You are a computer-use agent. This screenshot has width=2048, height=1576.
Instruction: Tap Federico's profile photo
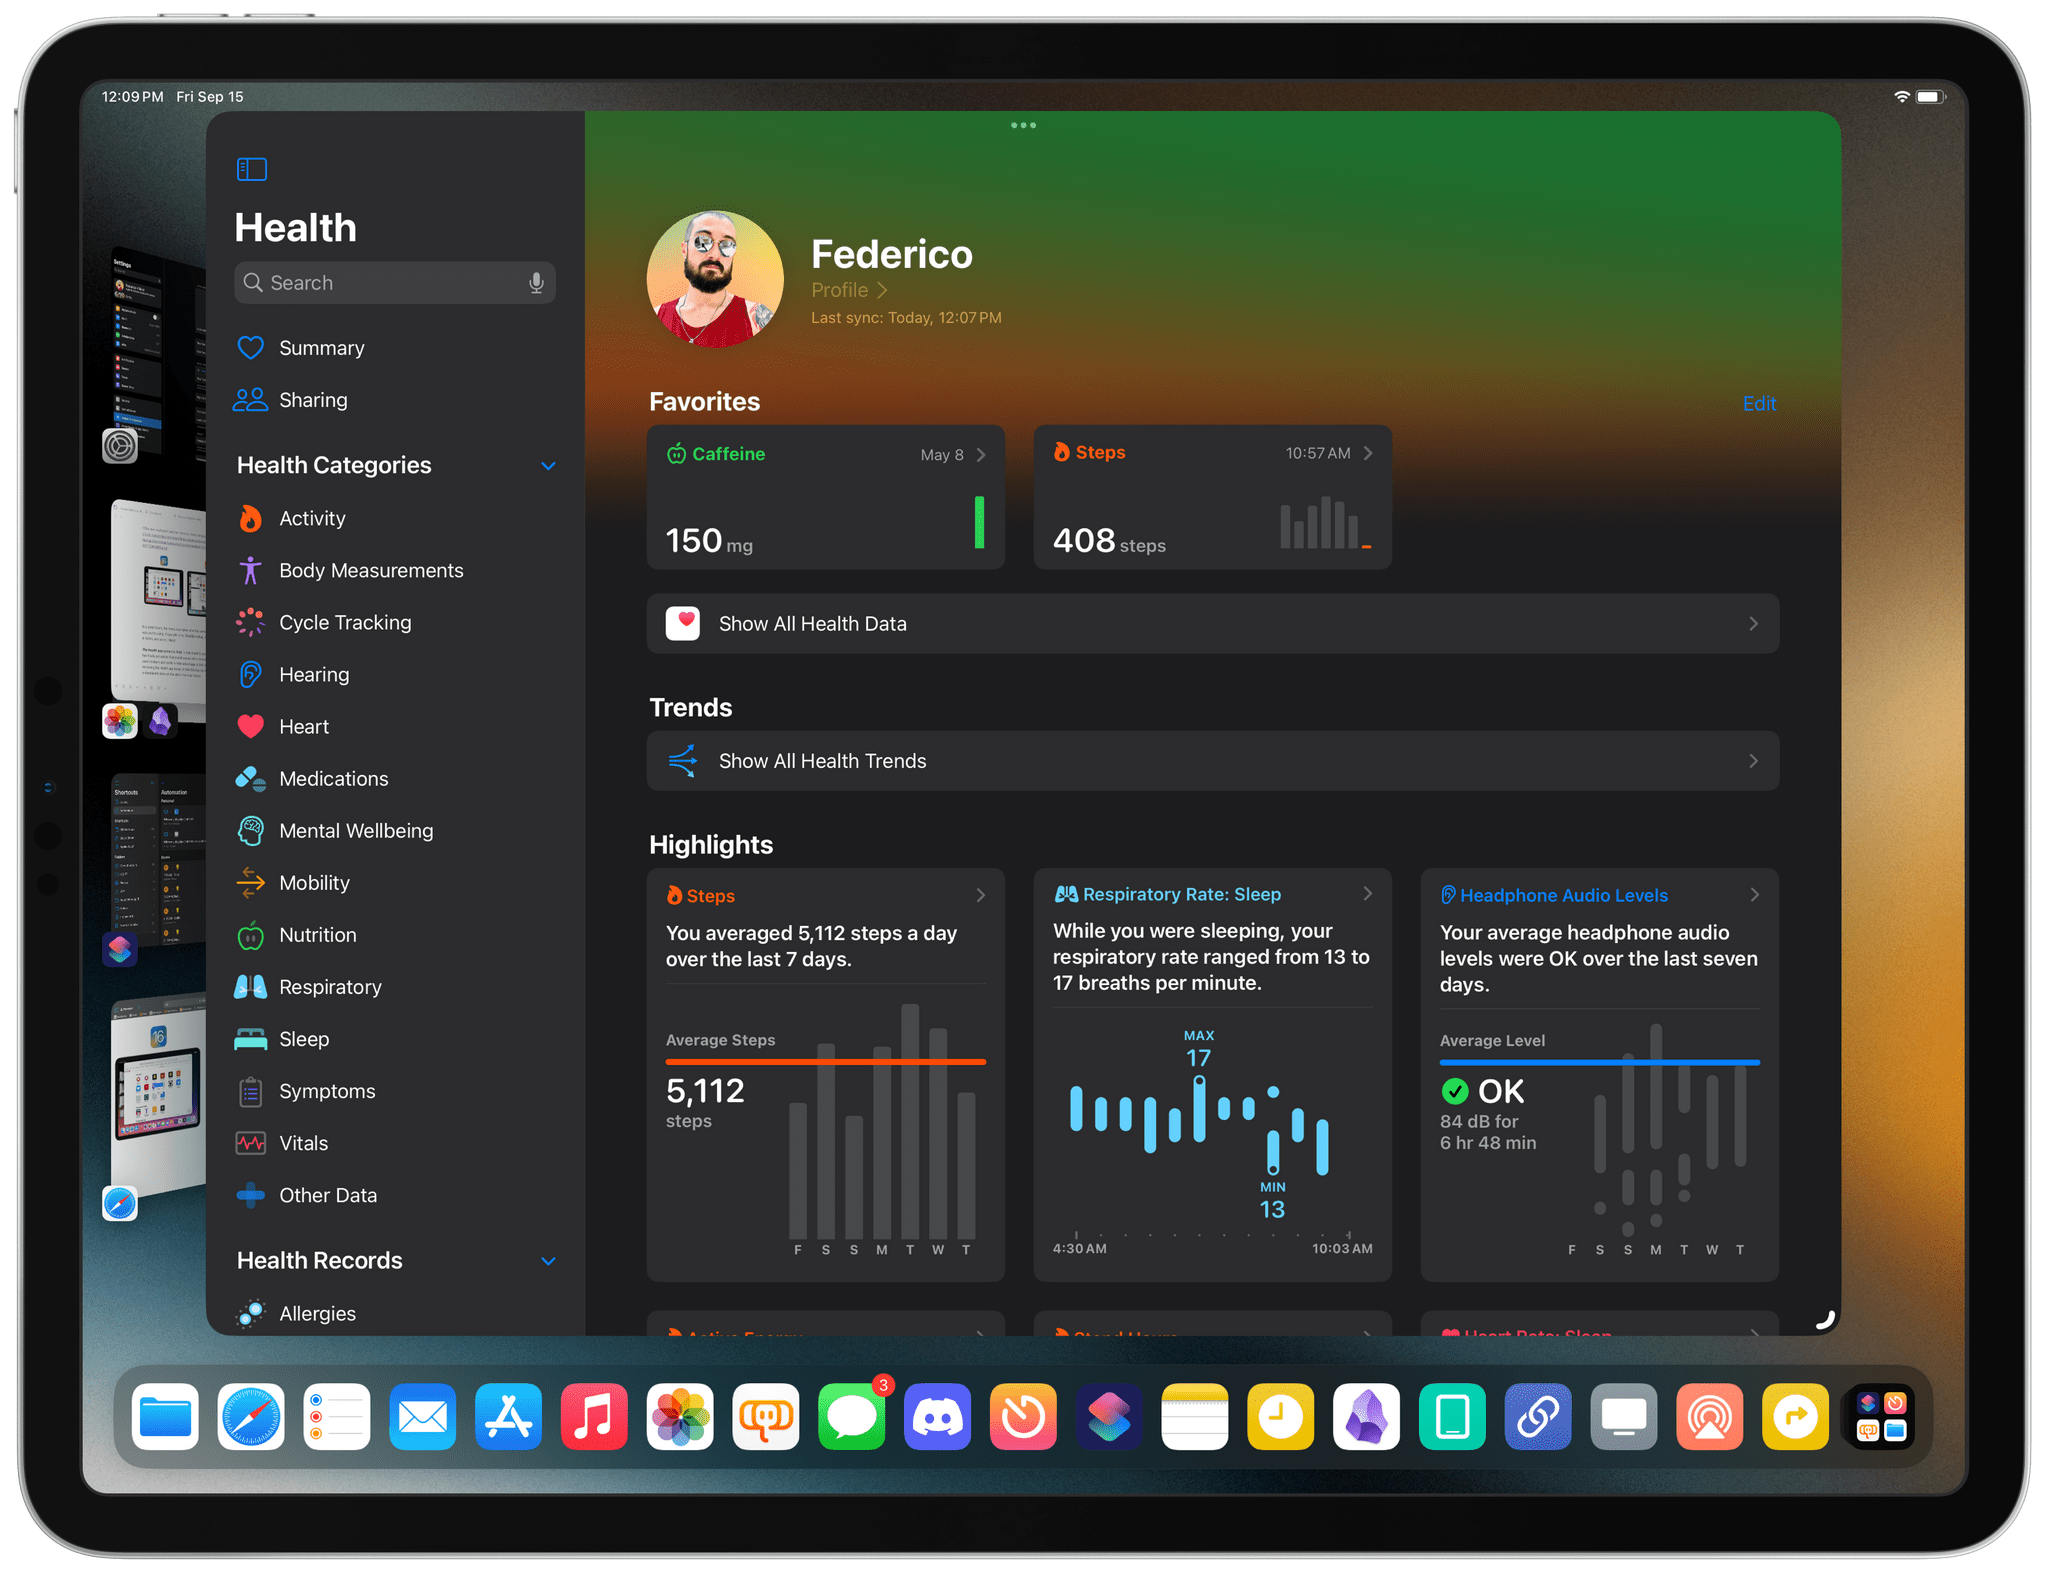715,279
